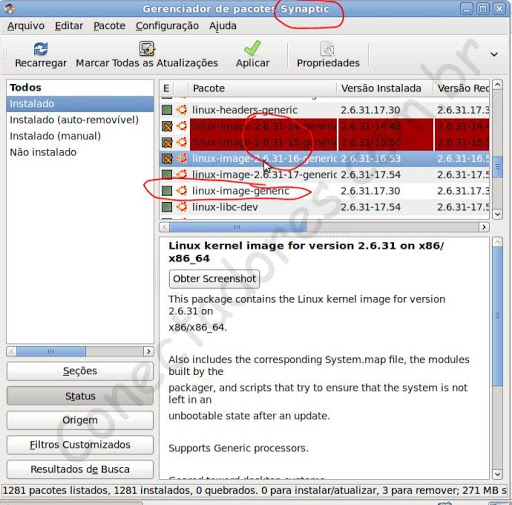Open Propriedades toolbar icon
512x505 pixels.
[327, 49]
